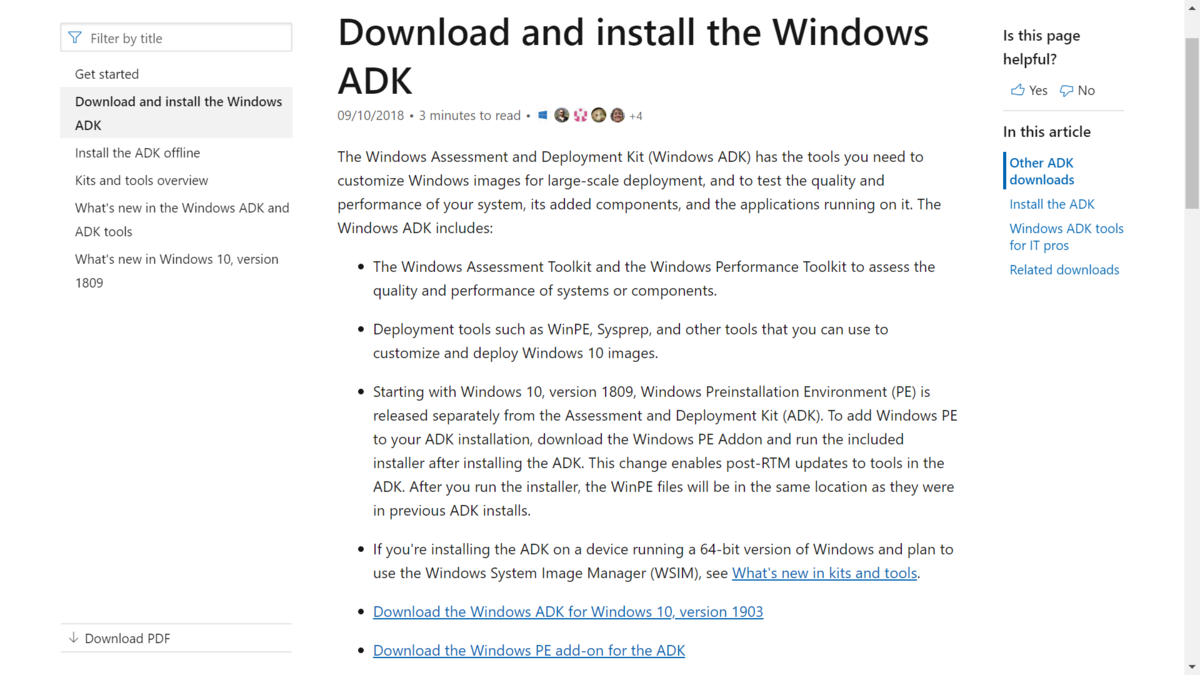This screenshot has width=1200, height=675.
Task: Click the 'Is this page helpful?' heading
Action: point(1041,47)
